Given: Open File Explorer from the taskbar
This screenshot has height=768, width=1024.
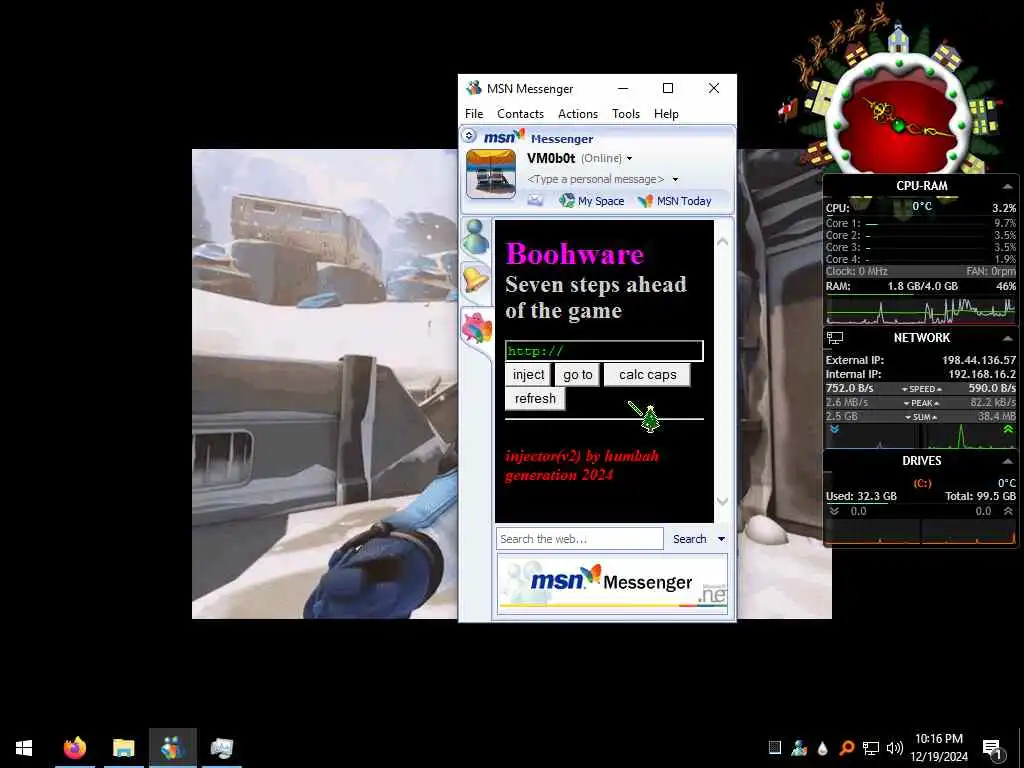Looking at the screenshot, I should [x=123, y=748].
